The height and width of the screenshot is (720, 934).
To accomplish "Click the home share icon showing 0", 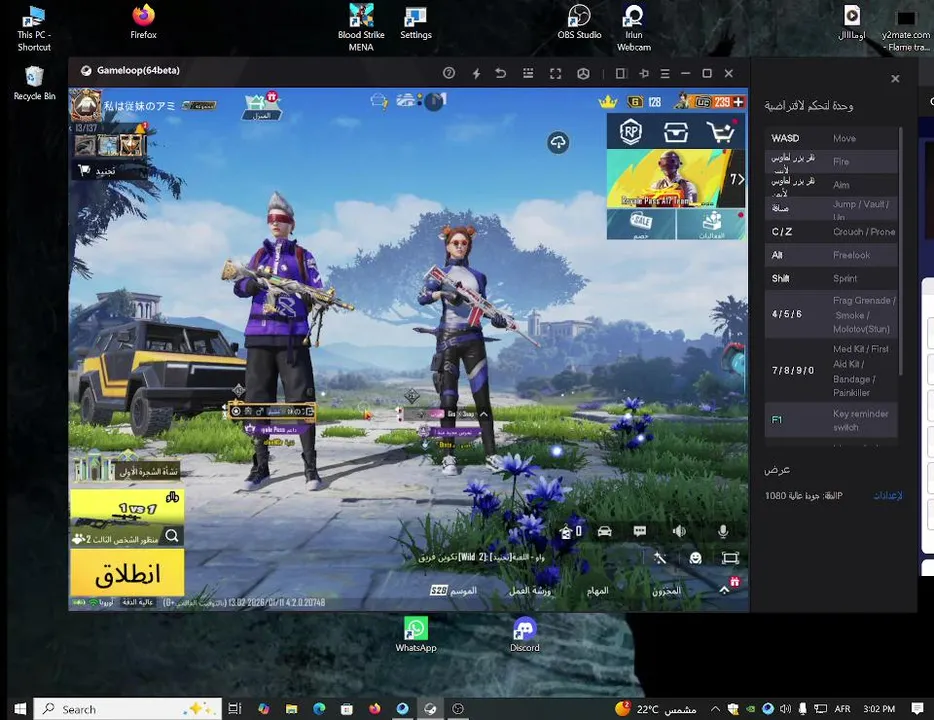I will click(570, 531).
